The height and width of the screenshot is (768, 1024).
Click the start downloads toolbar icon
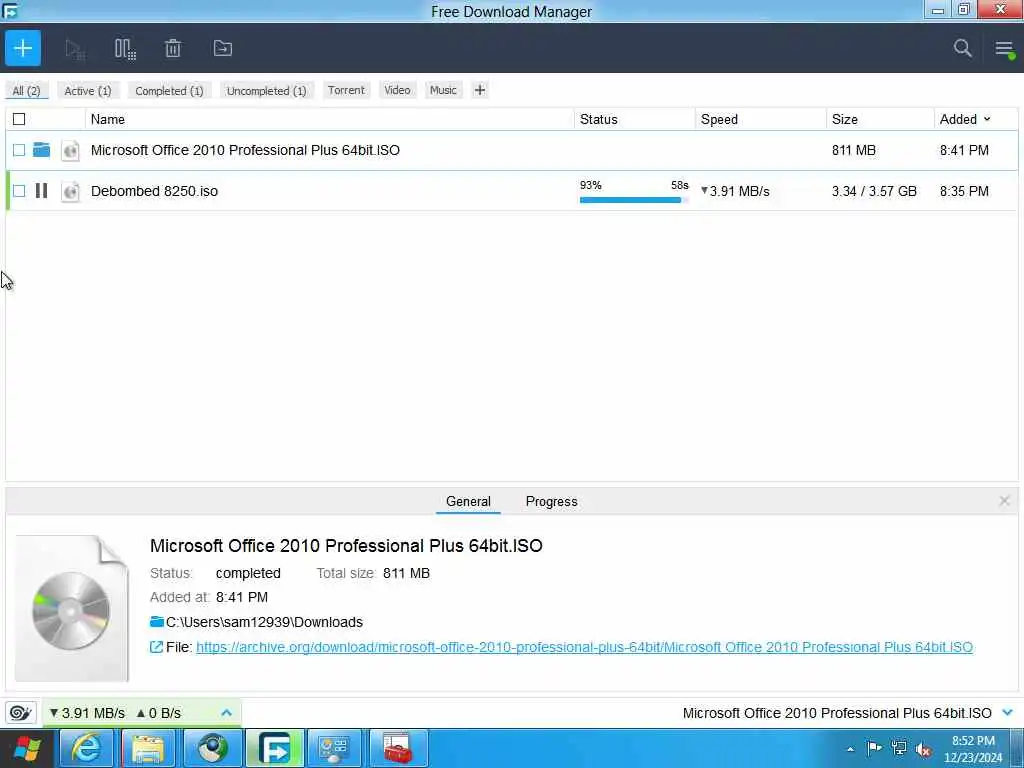(x=75, y=49)
